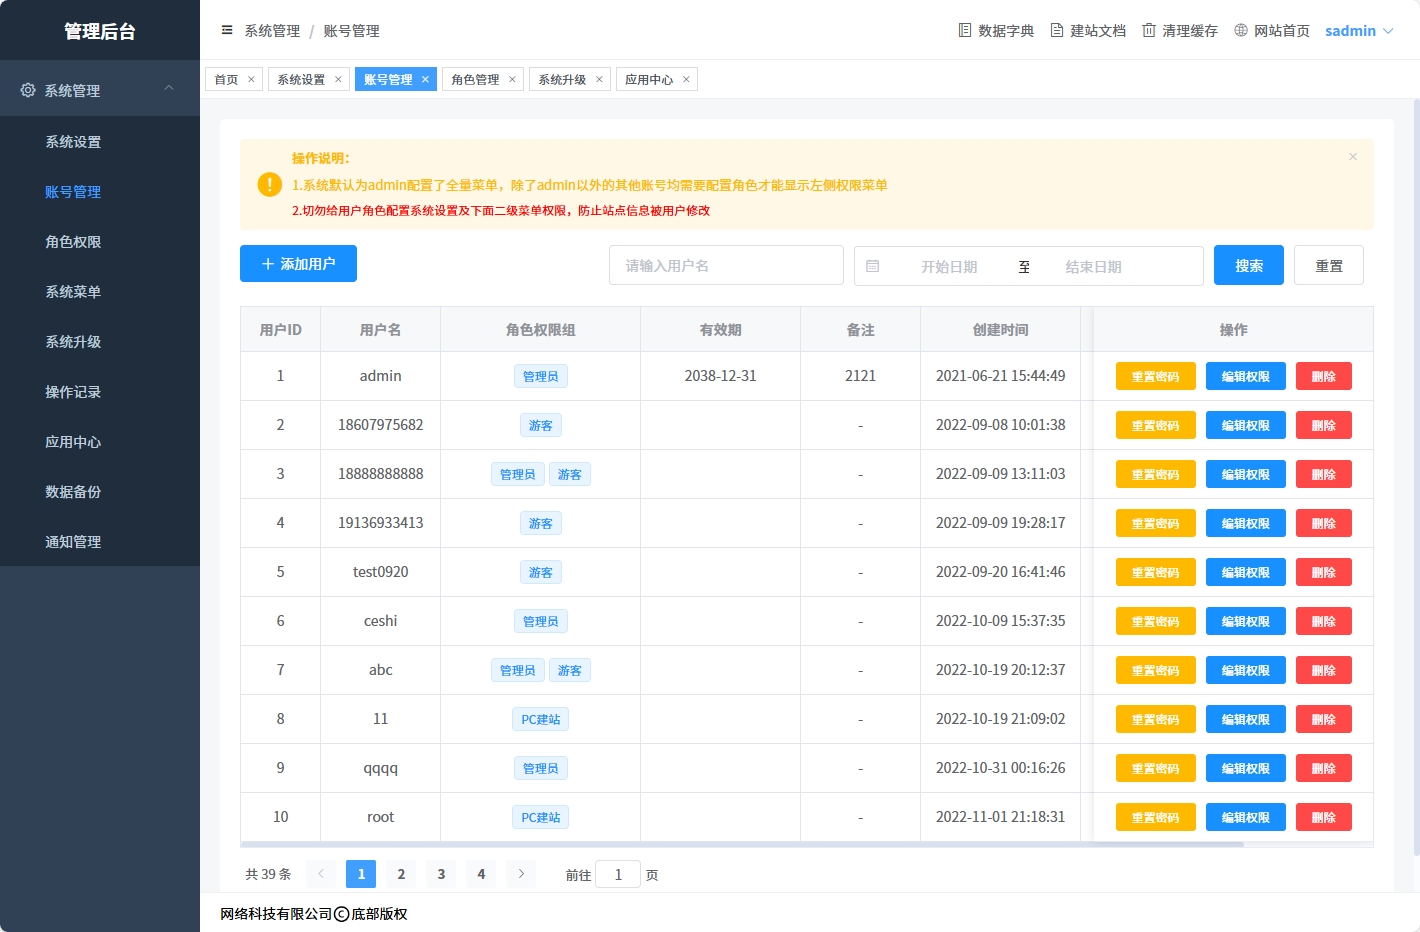Click the 游客 tag in abc row

tap(570, 670)
